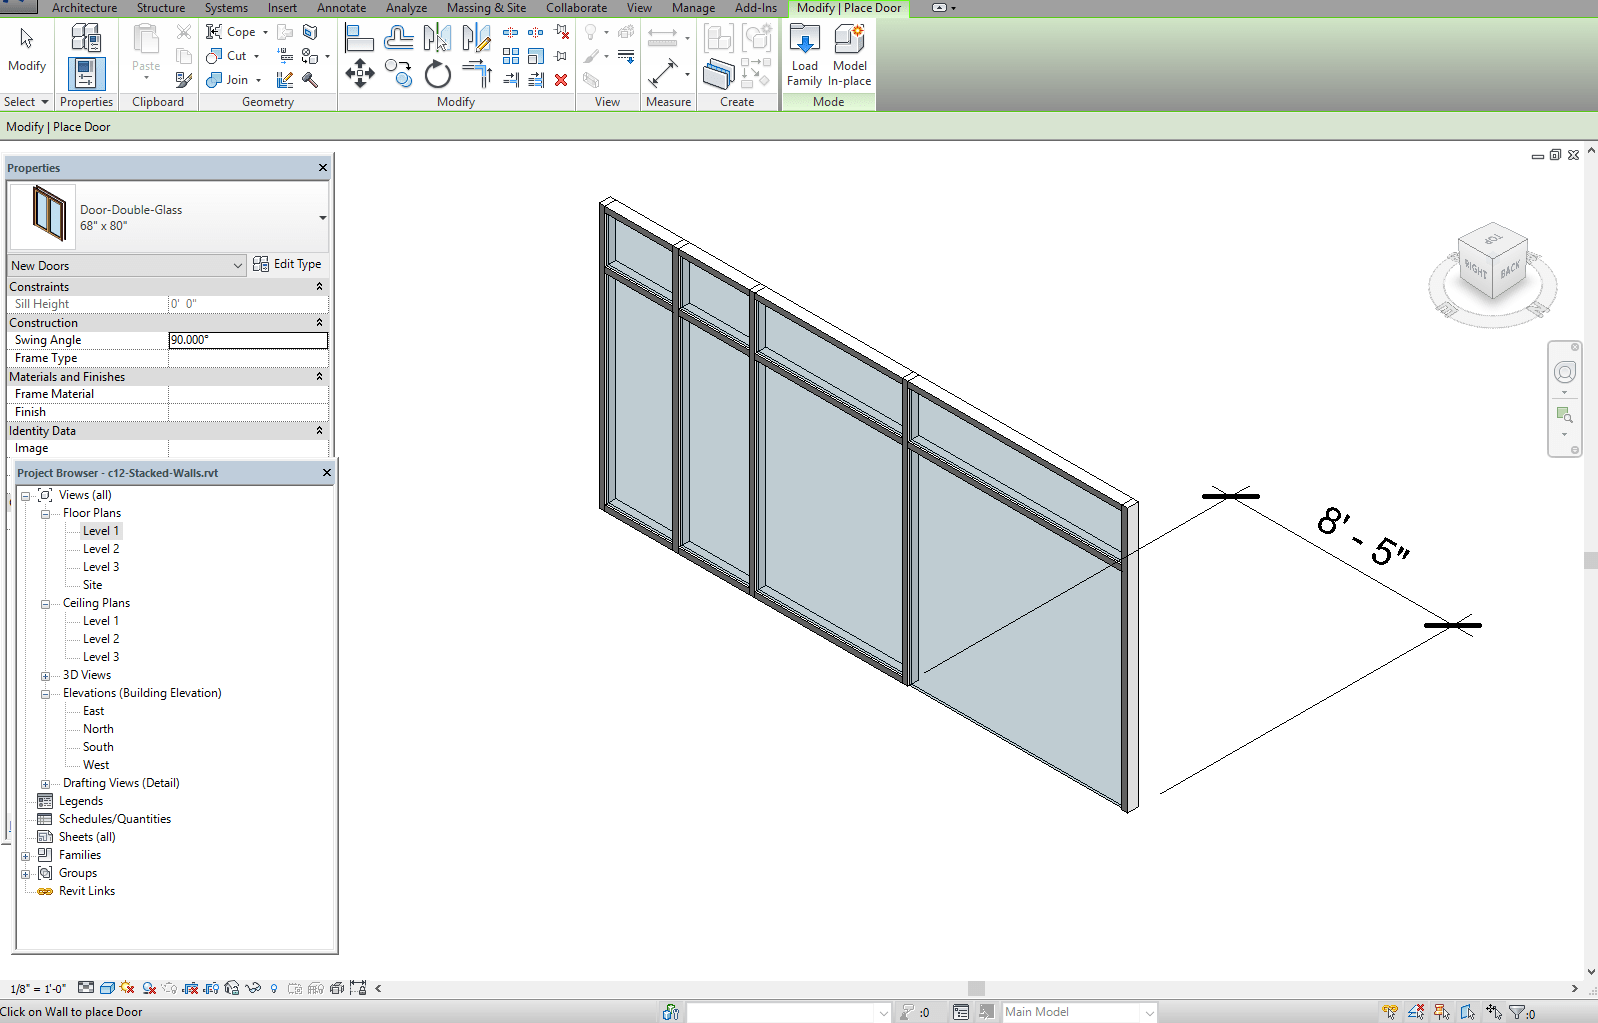Viewport: 1598px width, 1023px height.
Task: Toggle the Properties palette icon
Action: click(x=86, y=74)
